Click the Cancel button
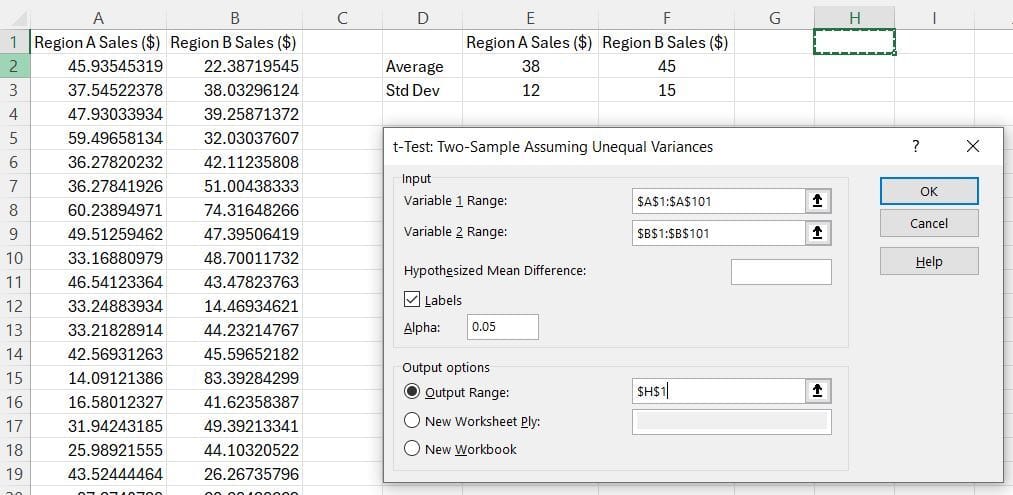Screen dimensions: 1013x495 click(x=928, y=224)
